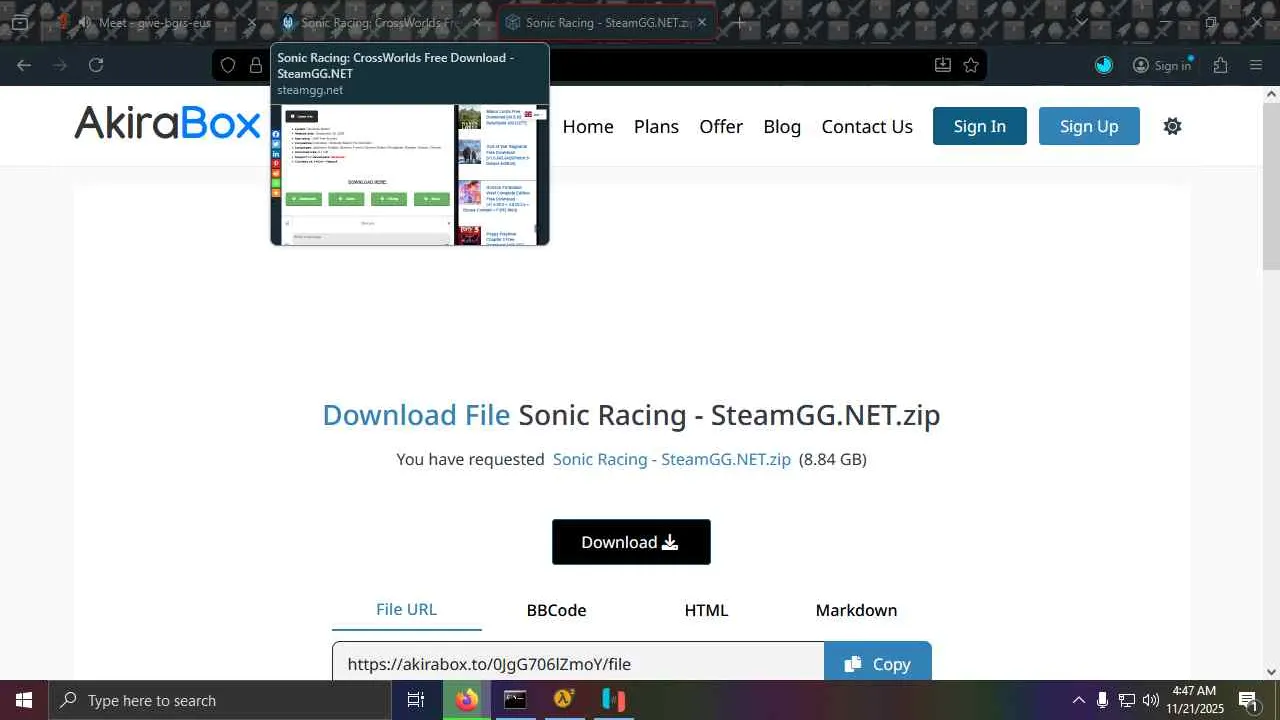The height and width of the screenshot is (720, 1280).
Task: Open the Home nav link
Action: [x=588, y=126]
